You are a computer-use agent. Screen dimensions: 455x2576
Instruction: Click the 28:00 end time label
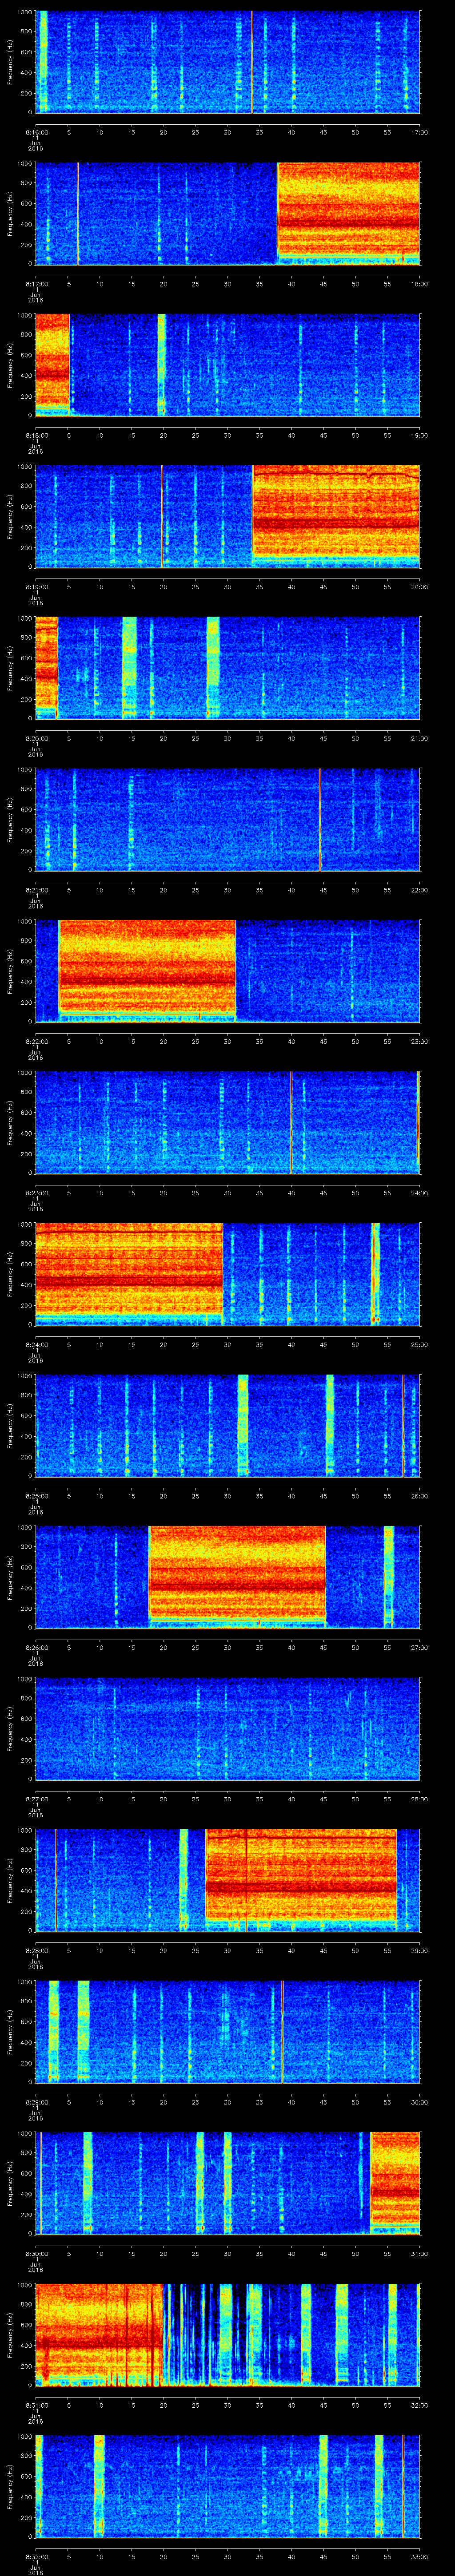[x=420, y=1799]
